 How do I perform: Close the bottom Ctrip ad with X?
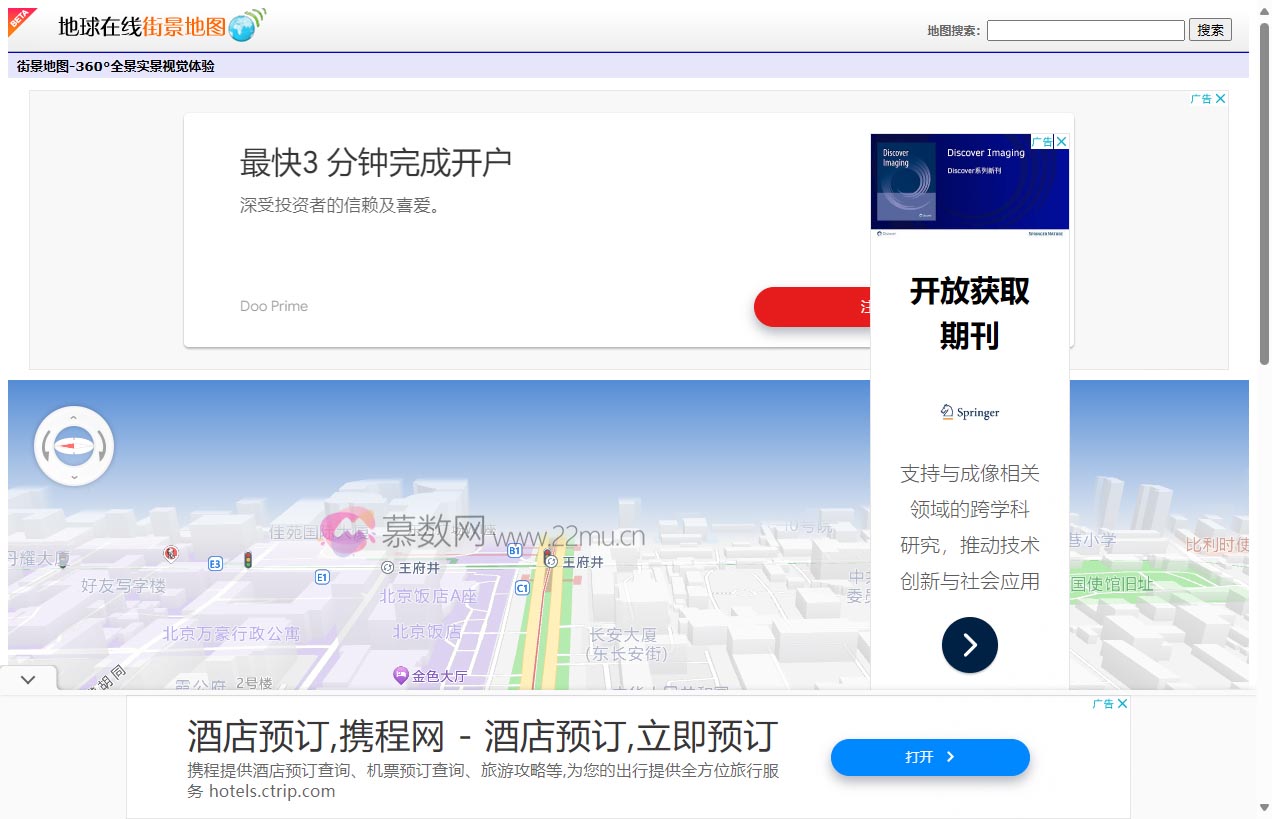pos(1122,704)
